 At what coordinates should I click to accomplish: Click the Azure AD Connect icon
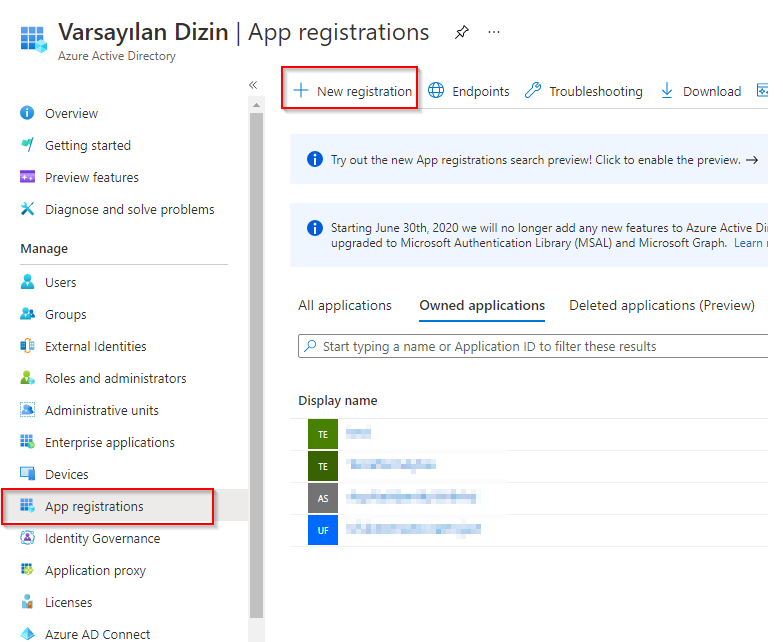[27, 634]
